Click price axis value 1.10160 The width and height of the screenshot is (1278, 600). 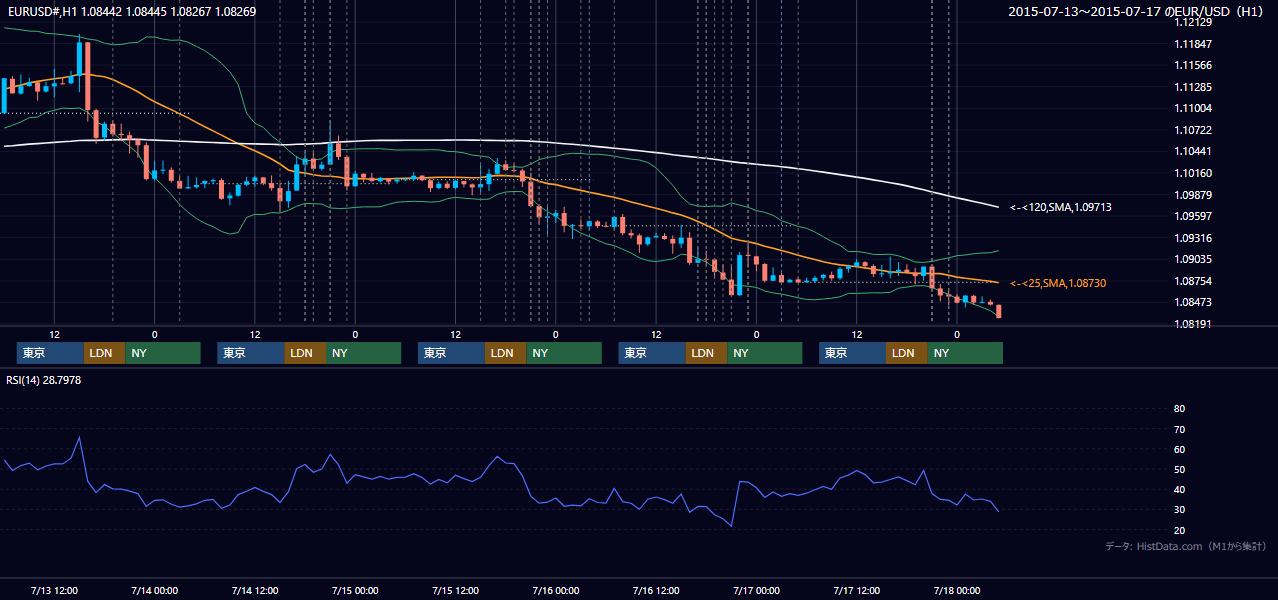(x=1193, y=173)
